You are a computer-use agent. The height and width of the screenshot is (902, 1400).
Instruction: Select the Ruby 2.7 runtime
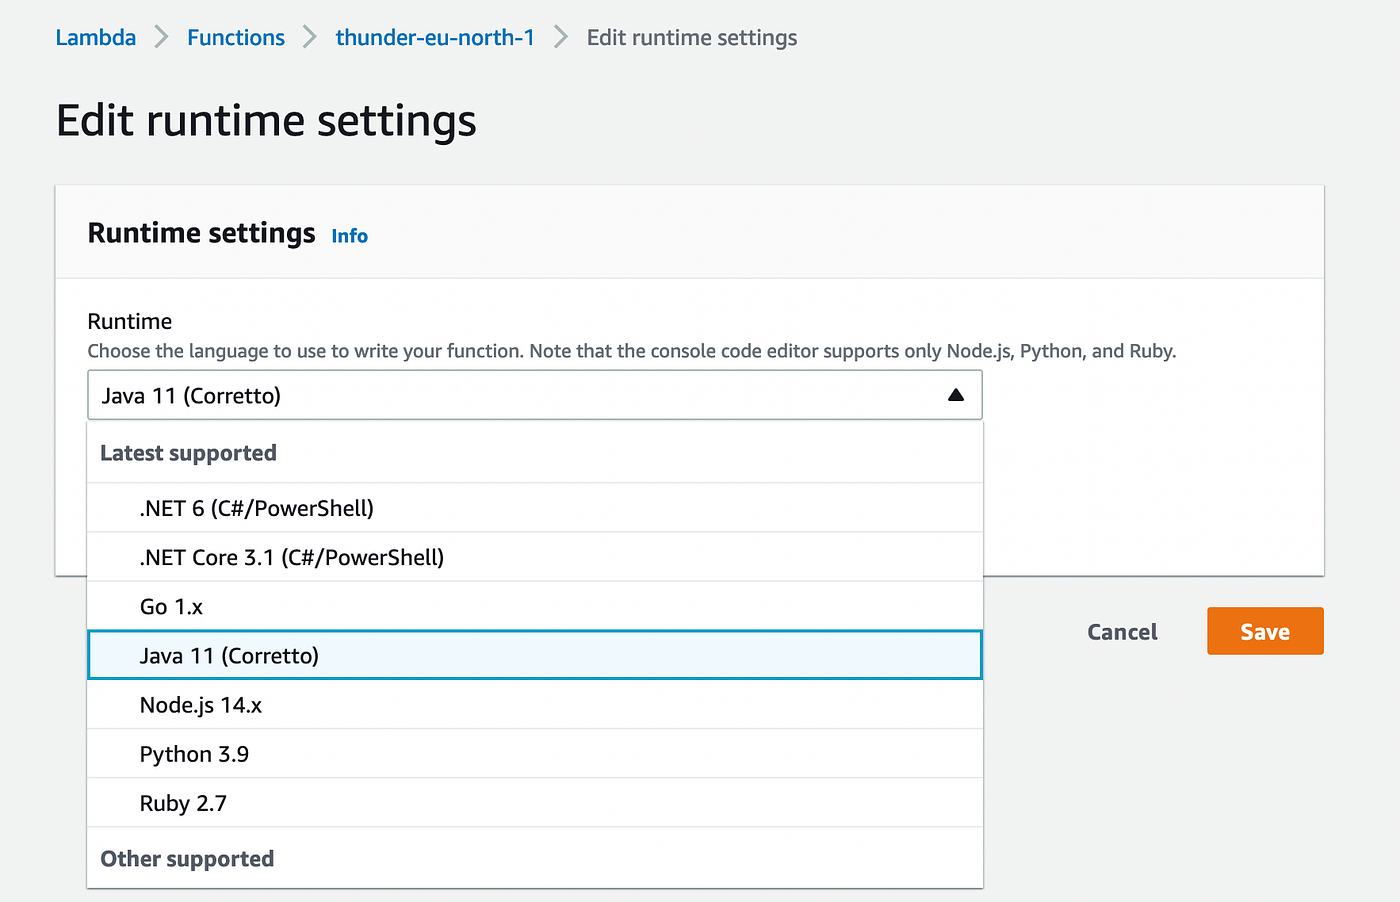(x=184, y=803)
